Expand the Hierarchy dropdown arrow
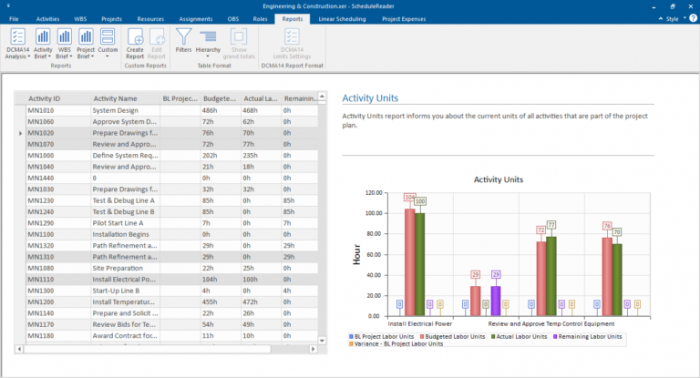 tap(208, 56)
